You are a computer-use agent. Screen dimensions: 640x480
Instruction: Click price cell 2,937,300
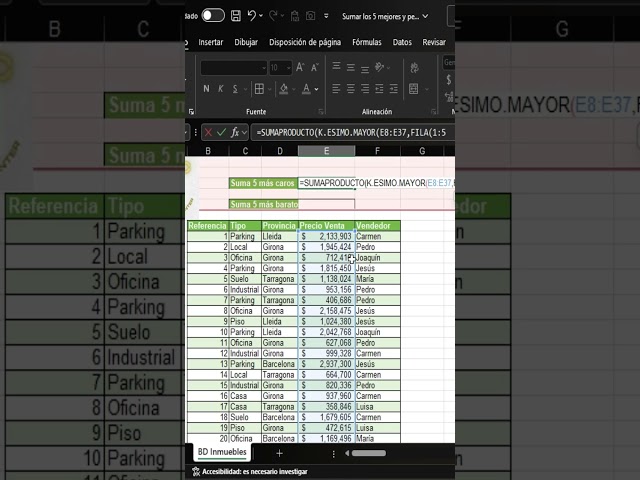coord(327,364)
